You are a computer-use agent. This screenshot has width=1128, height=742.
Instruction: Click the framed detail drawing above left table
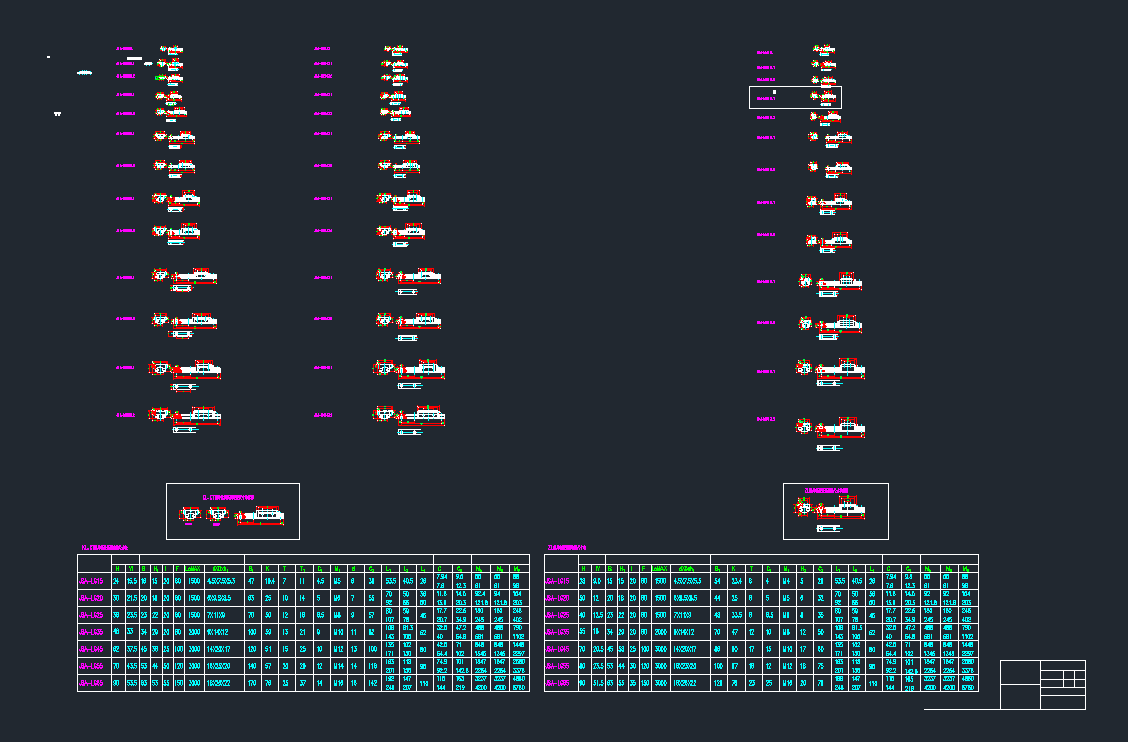233,511
